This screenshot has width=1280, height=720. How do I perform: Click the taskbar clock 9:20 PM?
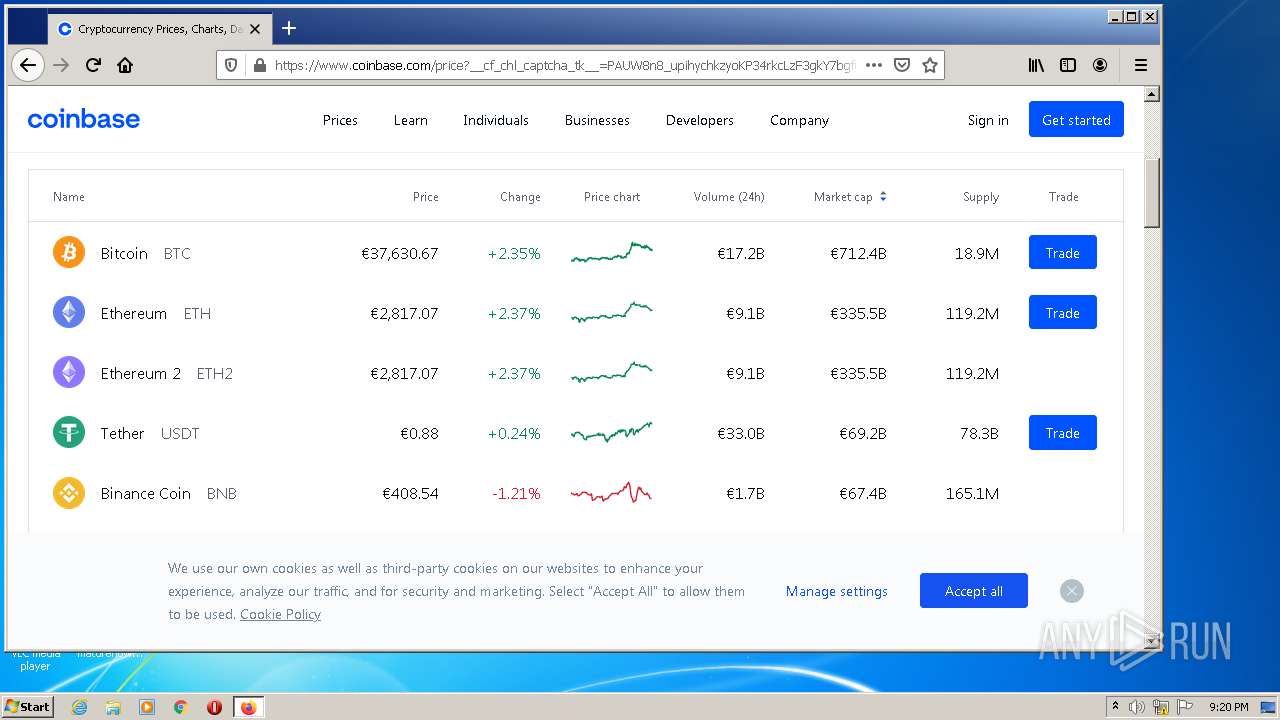1228,707
